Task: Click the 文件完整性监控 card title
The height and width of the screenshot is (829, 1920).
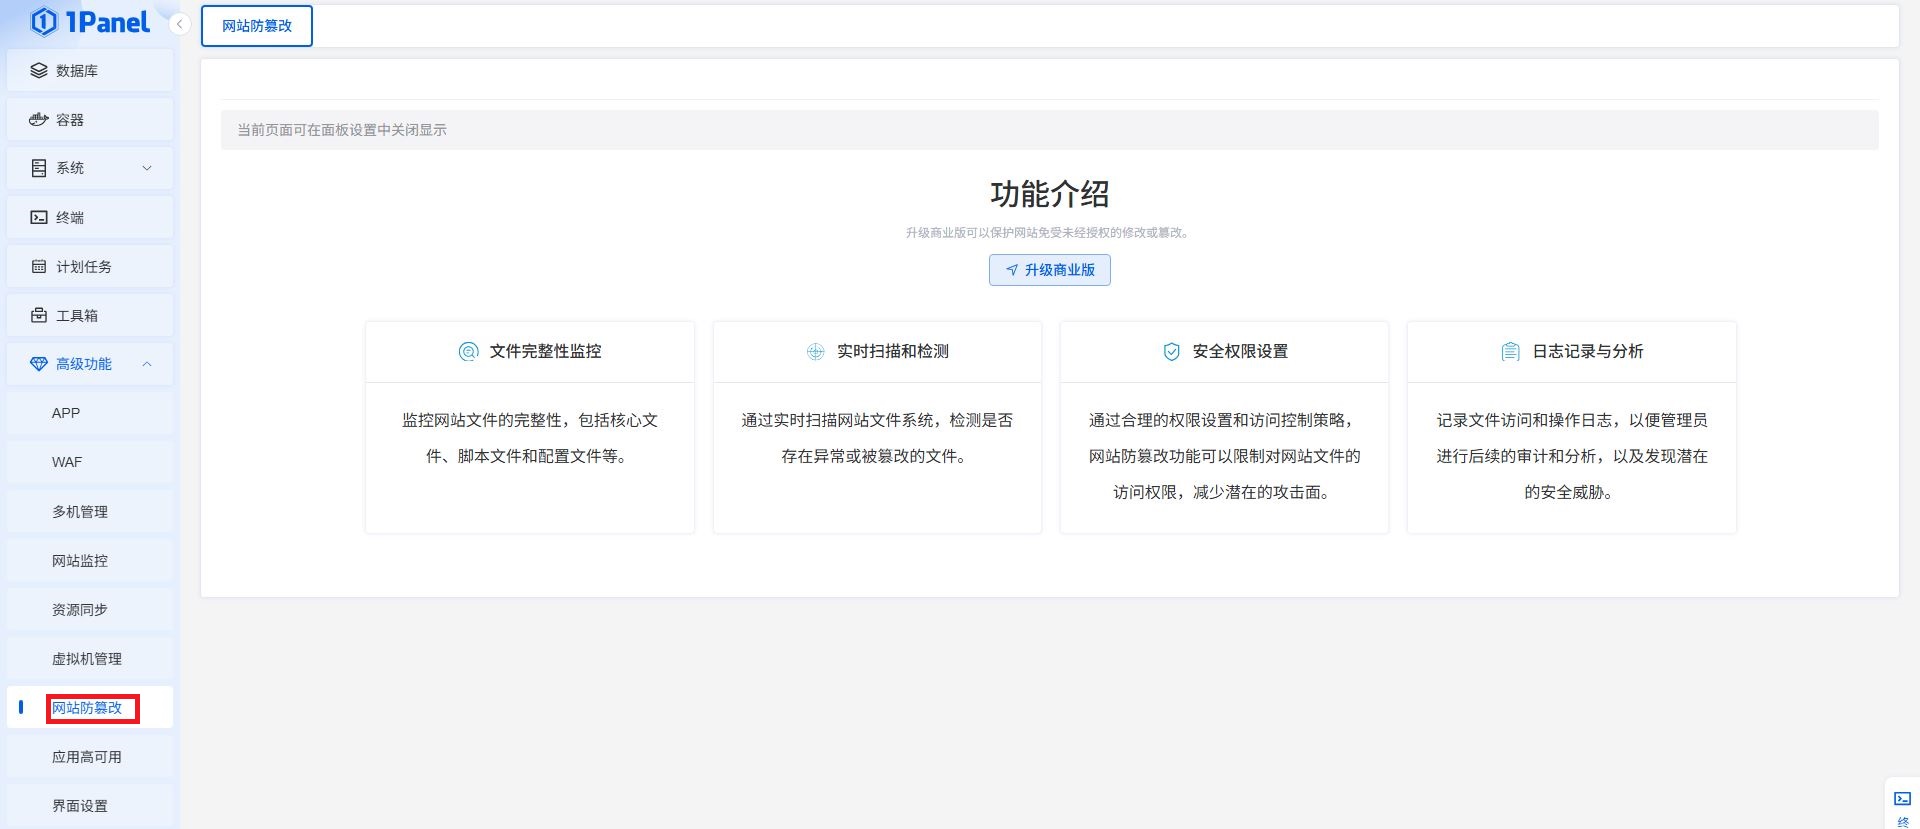Action: pos(546,351)
